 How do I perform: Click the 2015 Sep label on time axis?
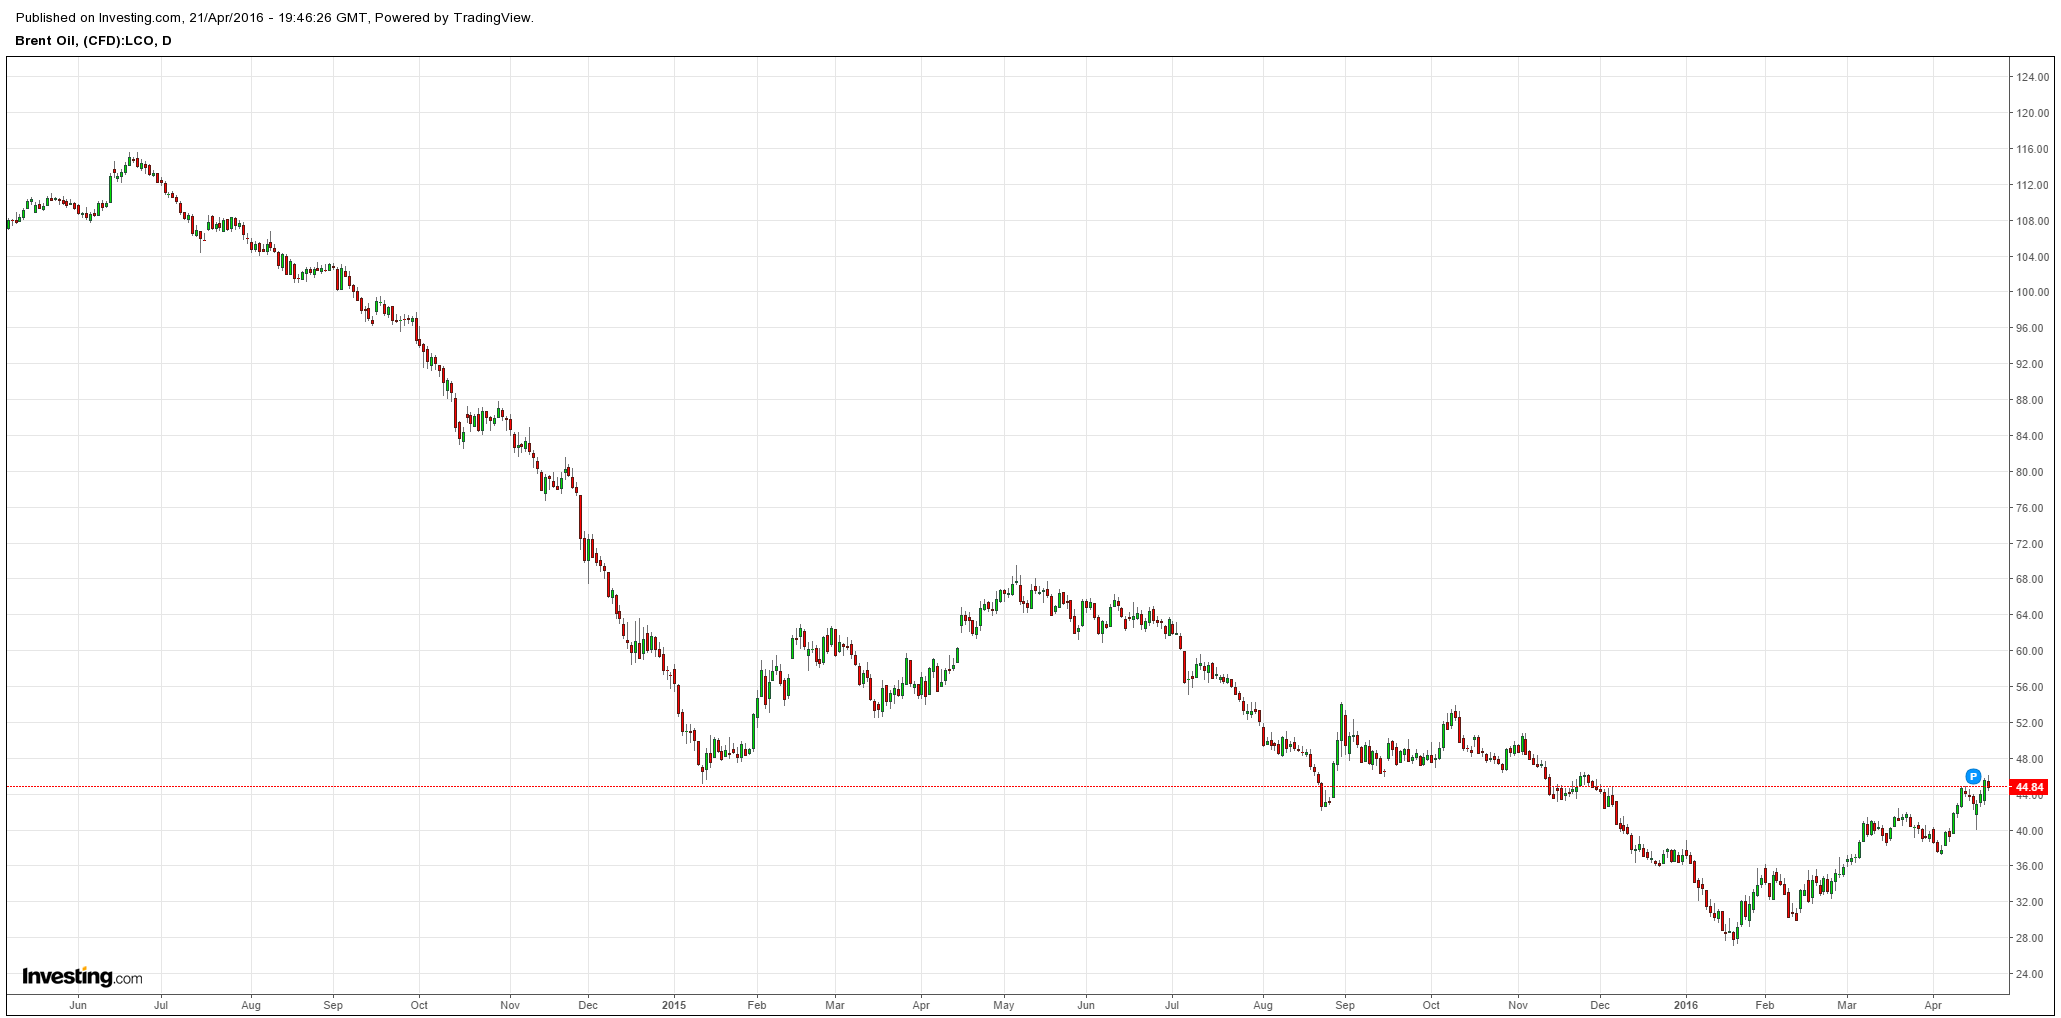pos(1345,1005)
